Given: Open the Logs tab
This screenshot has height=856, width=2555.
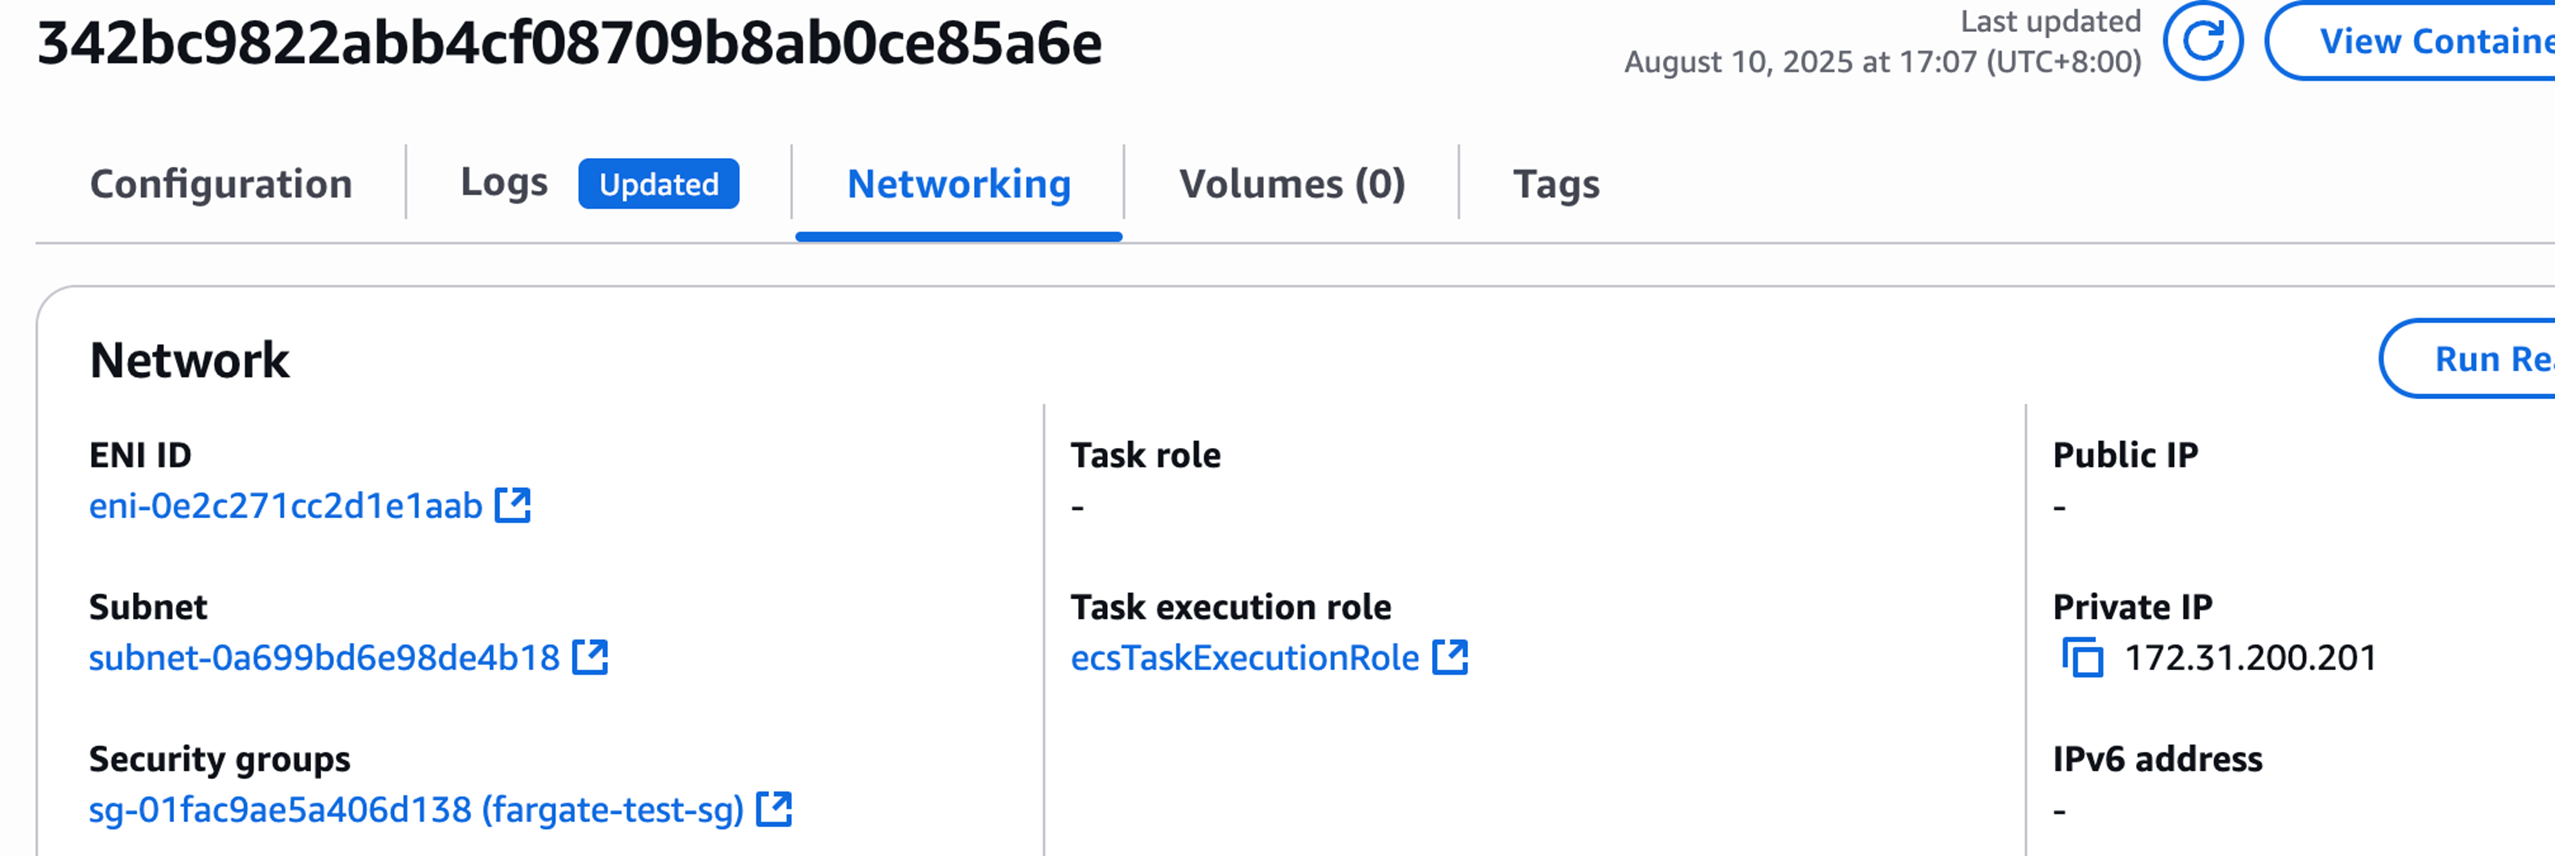Looking at the screenshot, I should (x=504, y=182).
